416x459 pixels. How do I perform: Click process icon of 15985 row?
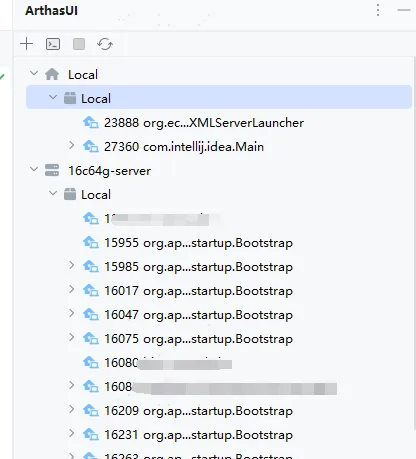click(91, 266)
